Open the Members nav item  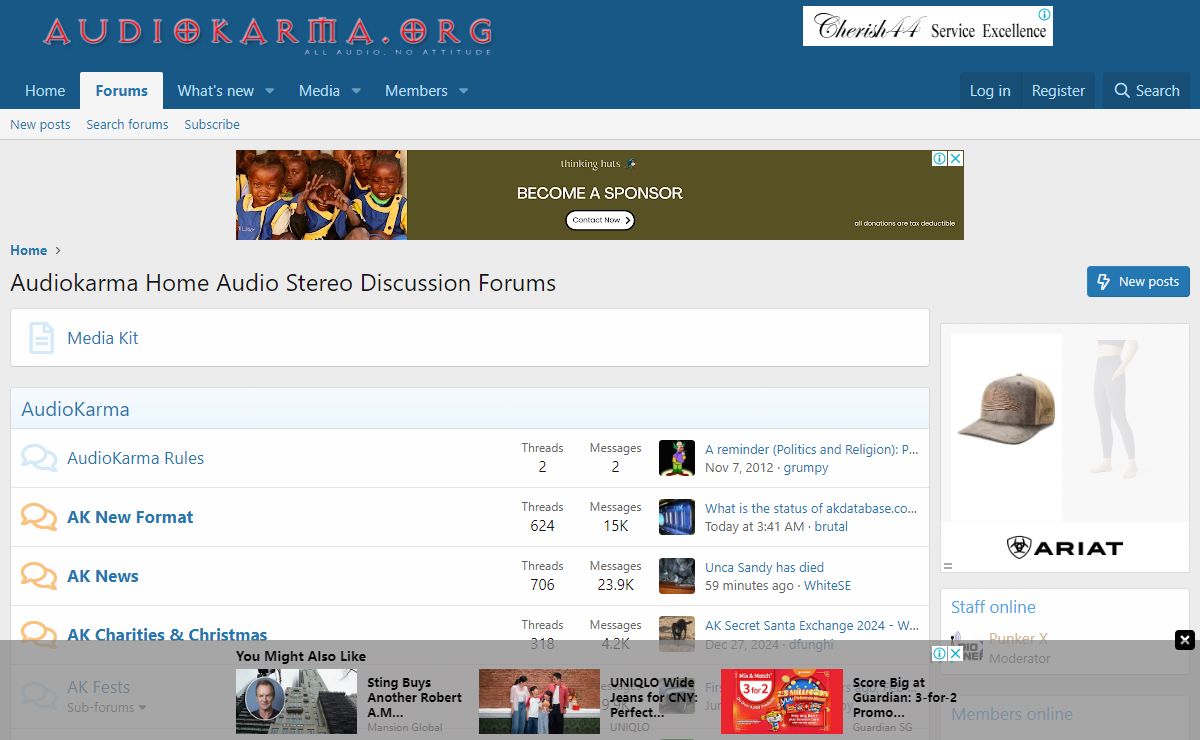click(416, 91)
